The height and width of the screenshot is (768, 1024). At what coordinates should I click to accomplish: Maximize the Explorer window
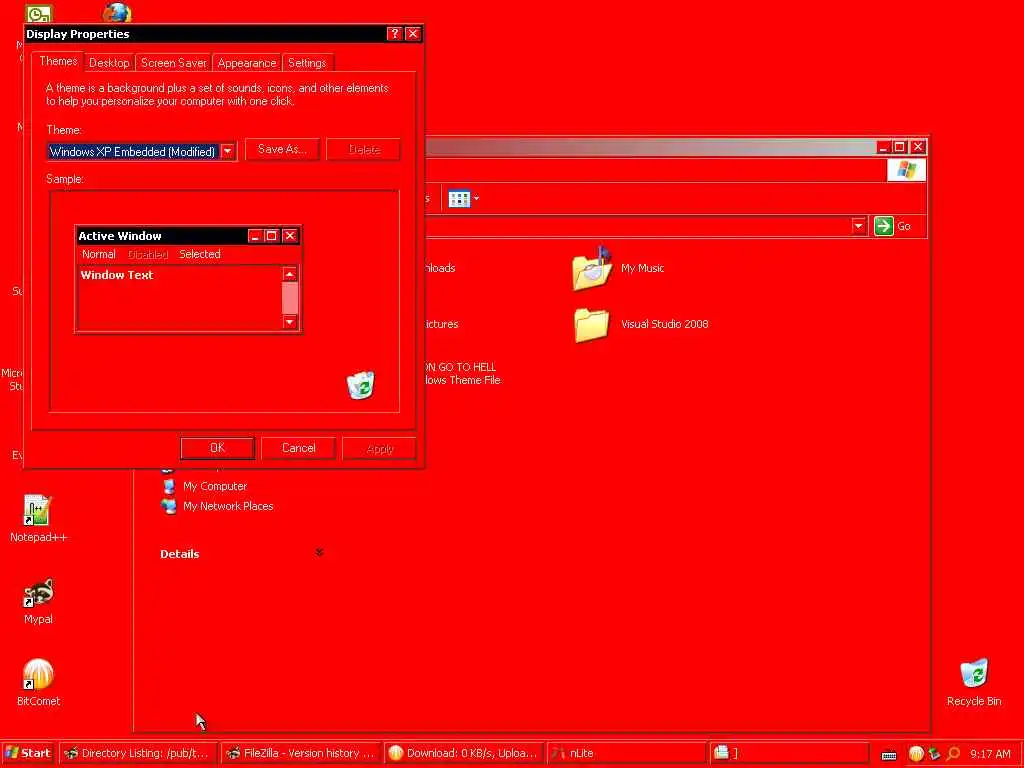coord(900,147)
